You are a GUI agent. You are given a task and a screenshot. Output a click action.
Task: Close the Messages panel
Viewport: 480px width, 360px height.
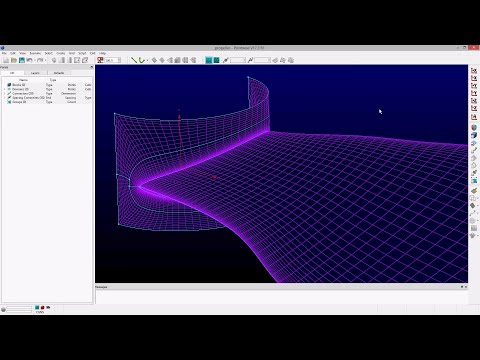tap(466, 287)
